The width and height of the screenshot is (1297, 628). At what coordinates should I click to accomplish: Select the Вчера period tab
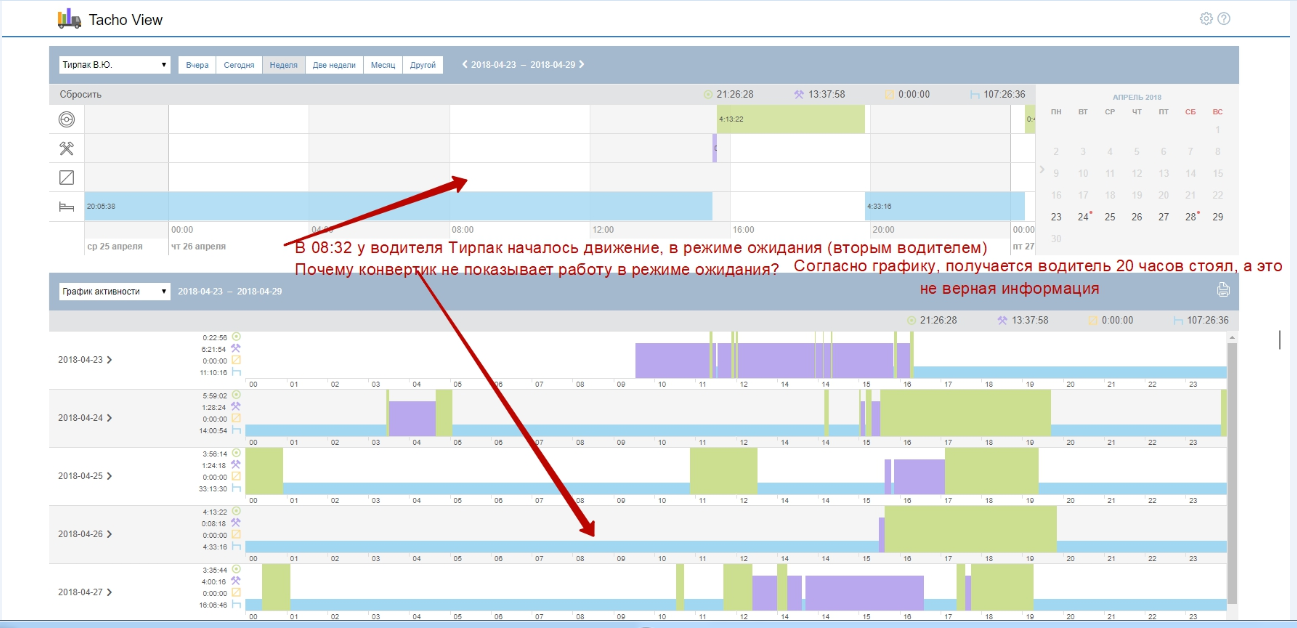pyautogui.click(x=197, y=65)
